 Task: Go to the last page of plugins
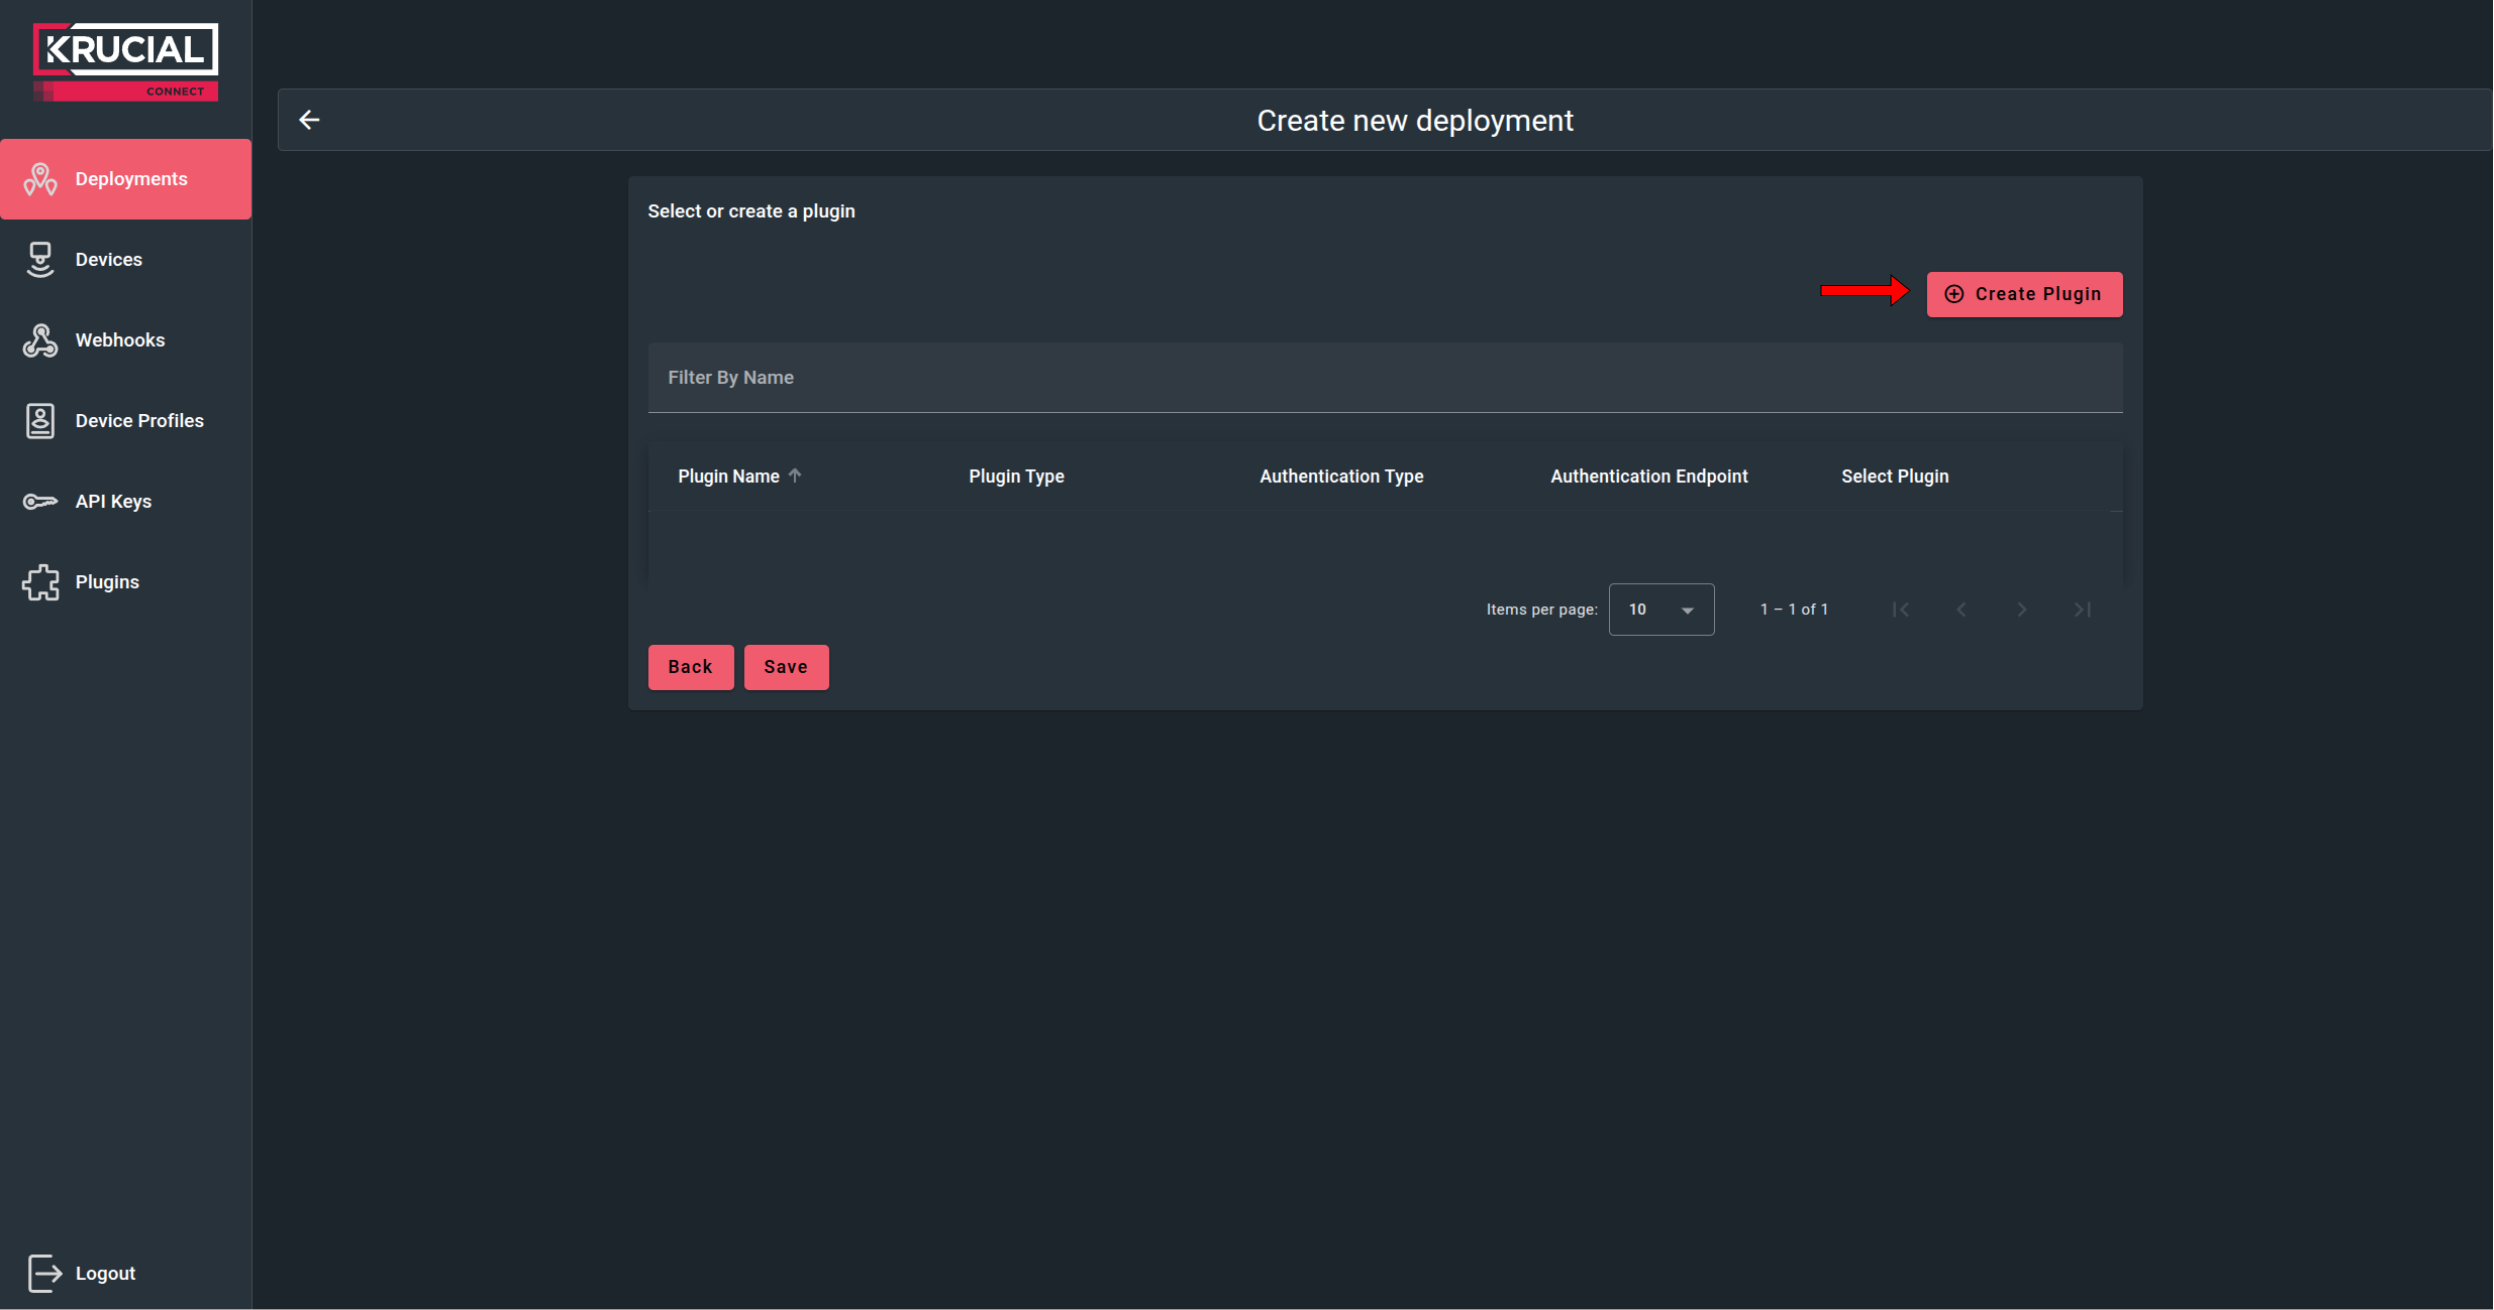(2083, 609)
